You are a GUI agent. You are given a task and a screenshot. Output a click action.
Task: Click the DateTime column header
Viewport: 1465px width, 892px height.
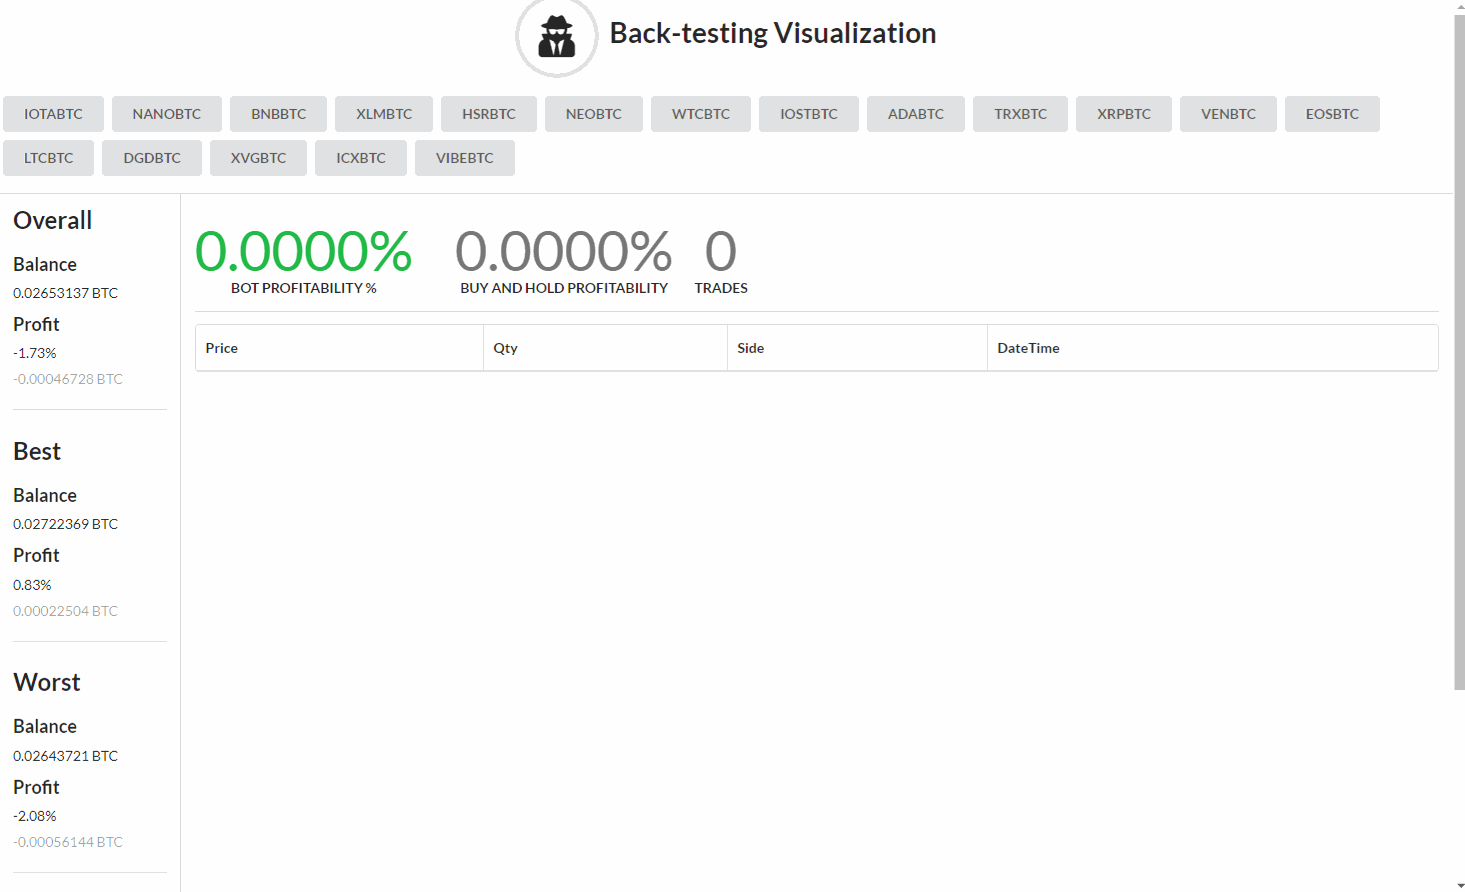[x=1028, y=347]
